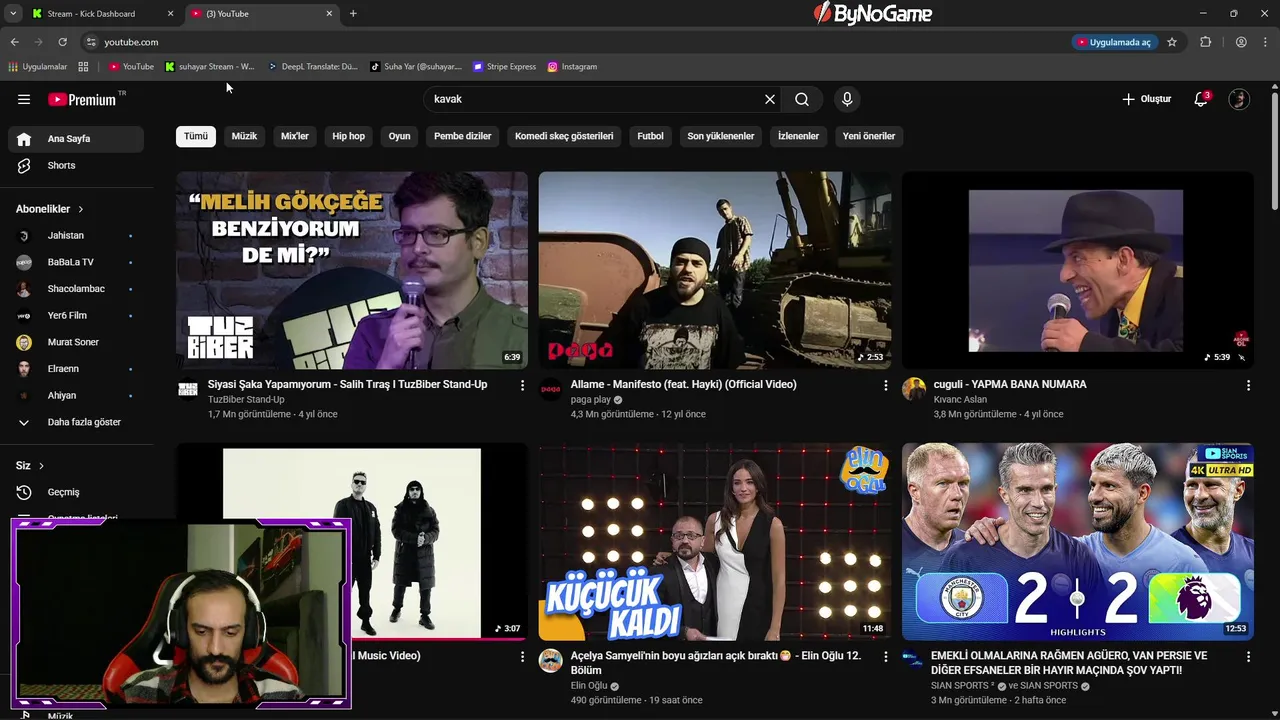Open Geçmiş history in sidebar

pos(76,492)
